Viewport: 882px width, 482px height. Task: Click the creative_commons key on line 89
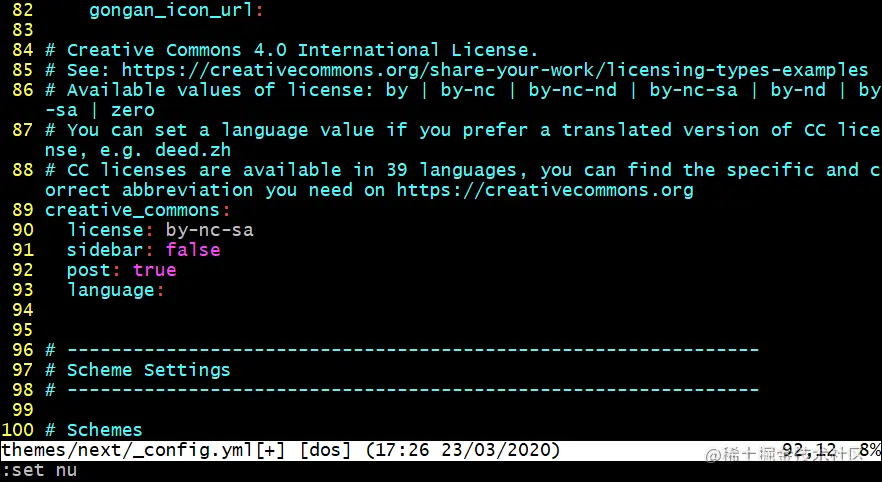coord(132,210)
